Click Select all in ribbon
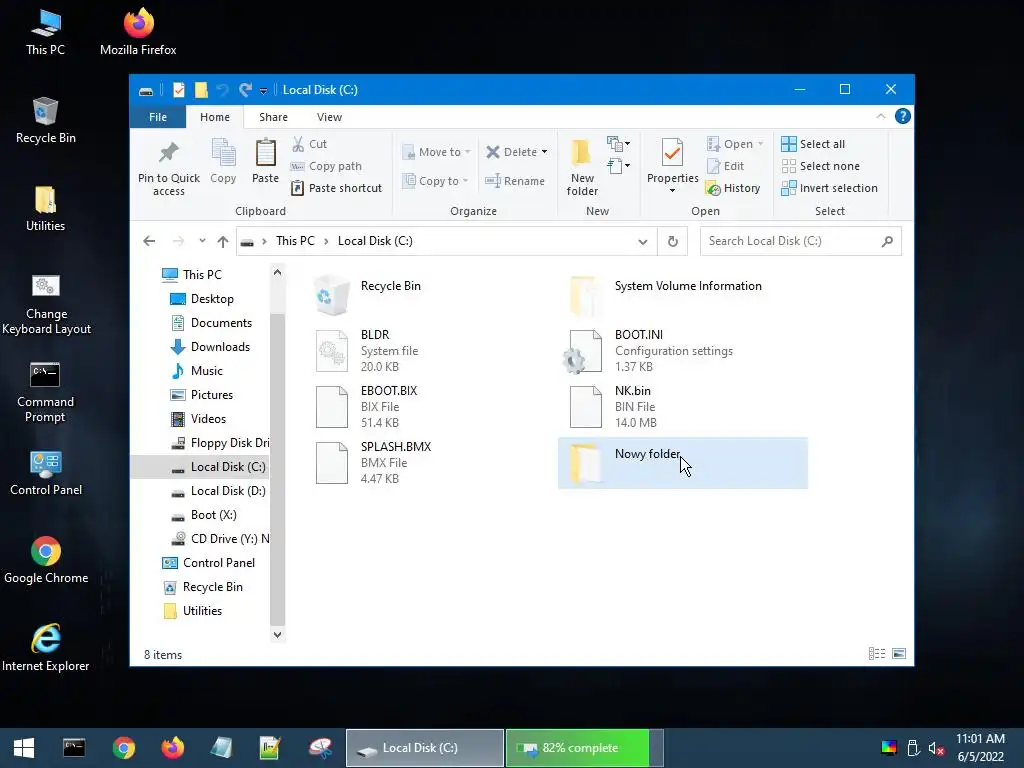Image resolution: width=1024 pixels, height=768 pixels. point(813,144)
